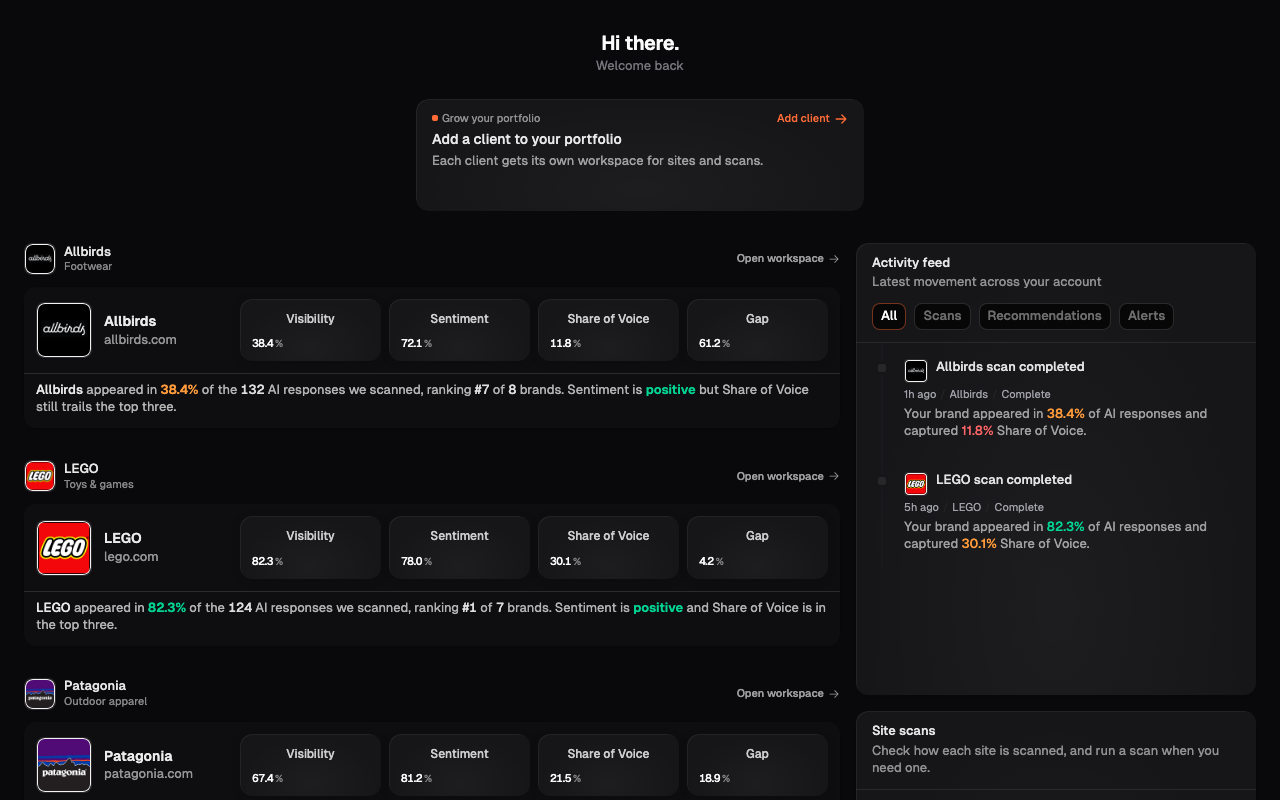This screenshot has height=800, width=1280.
Task: Click the '5h ago' timestamp in feed
Action: pos(921,507)
